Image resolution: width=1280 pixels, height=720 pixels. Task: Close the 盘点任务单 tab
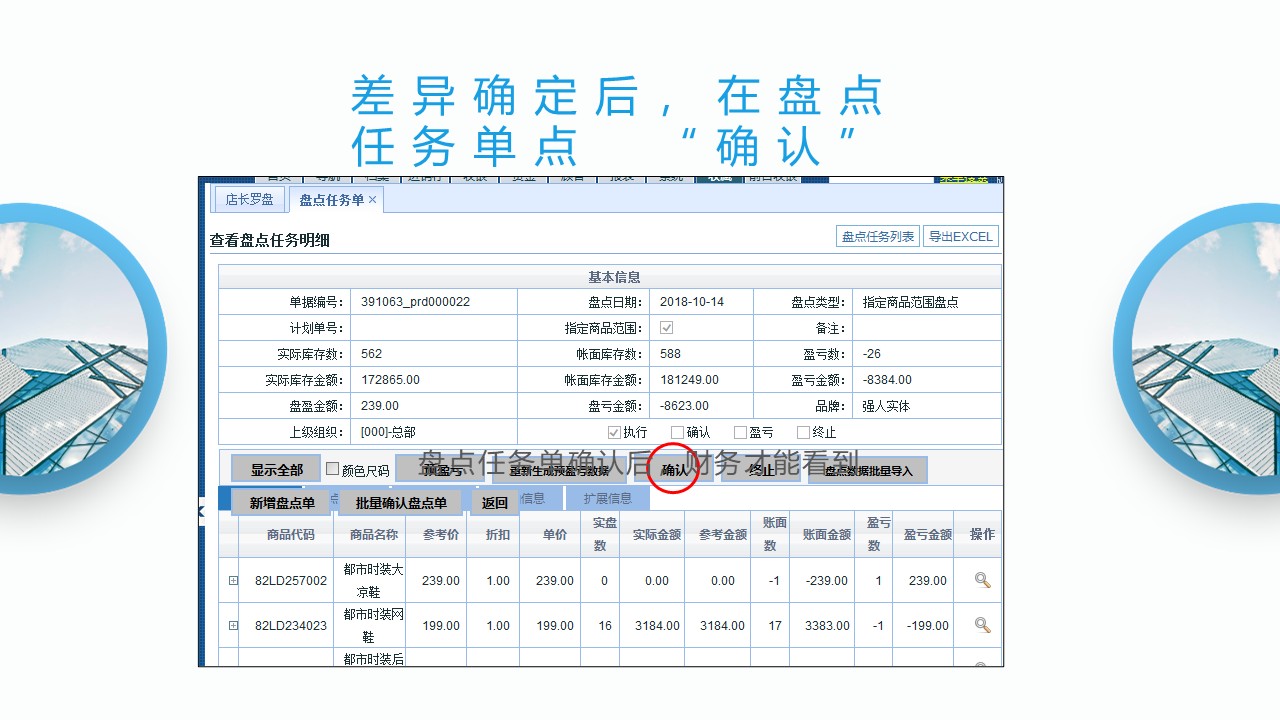coord(373,200)
